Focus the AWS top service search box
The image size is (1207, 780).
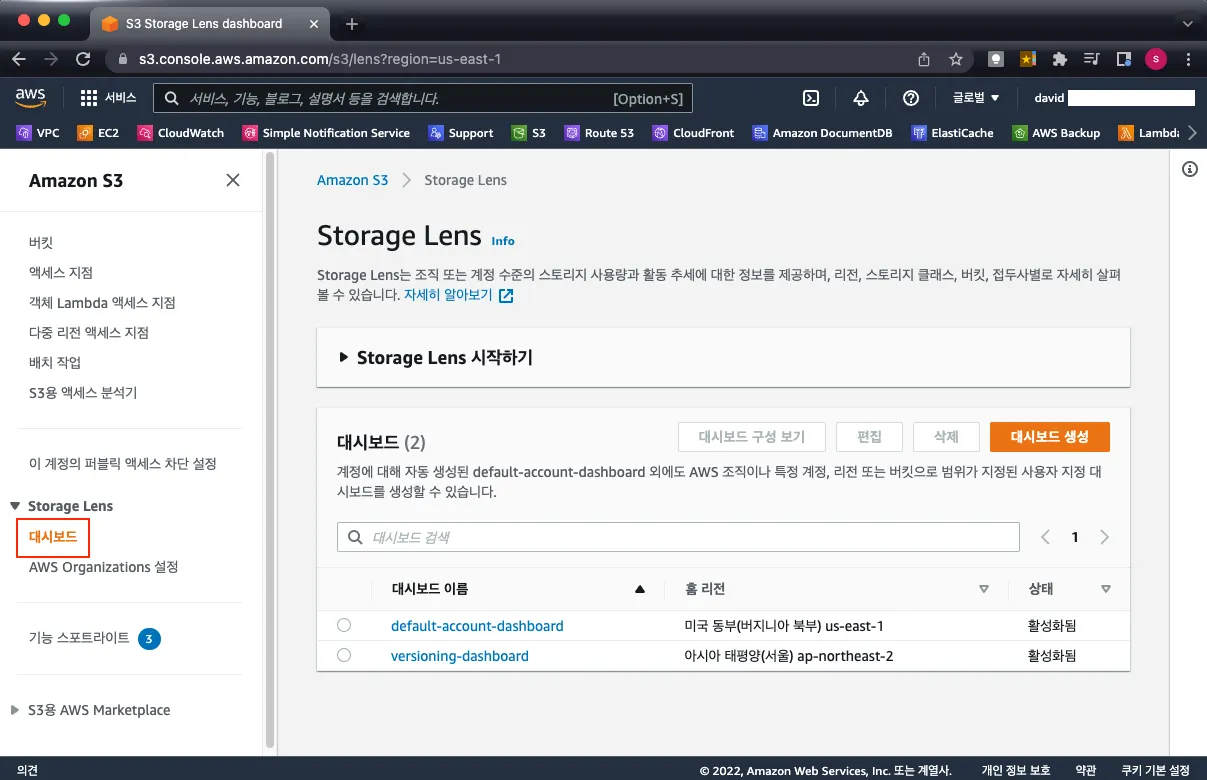422,98
